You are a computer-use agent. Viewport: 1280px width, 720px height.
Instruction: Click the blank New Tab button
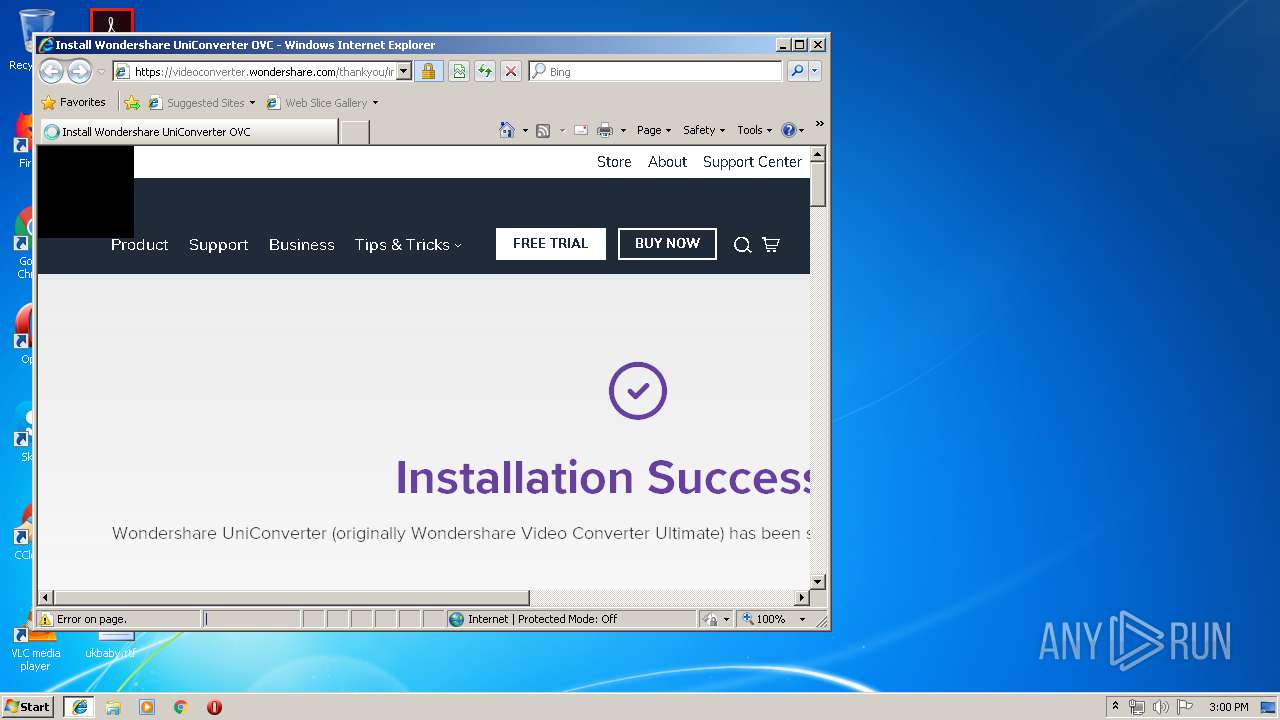point(355,132)
